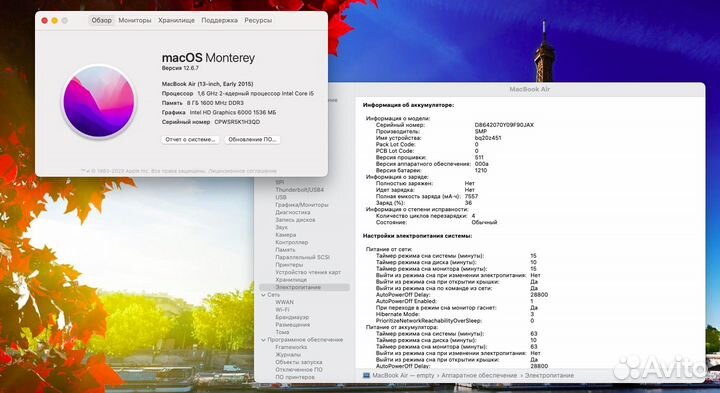Select Память in the sidebar

[285, 250]
